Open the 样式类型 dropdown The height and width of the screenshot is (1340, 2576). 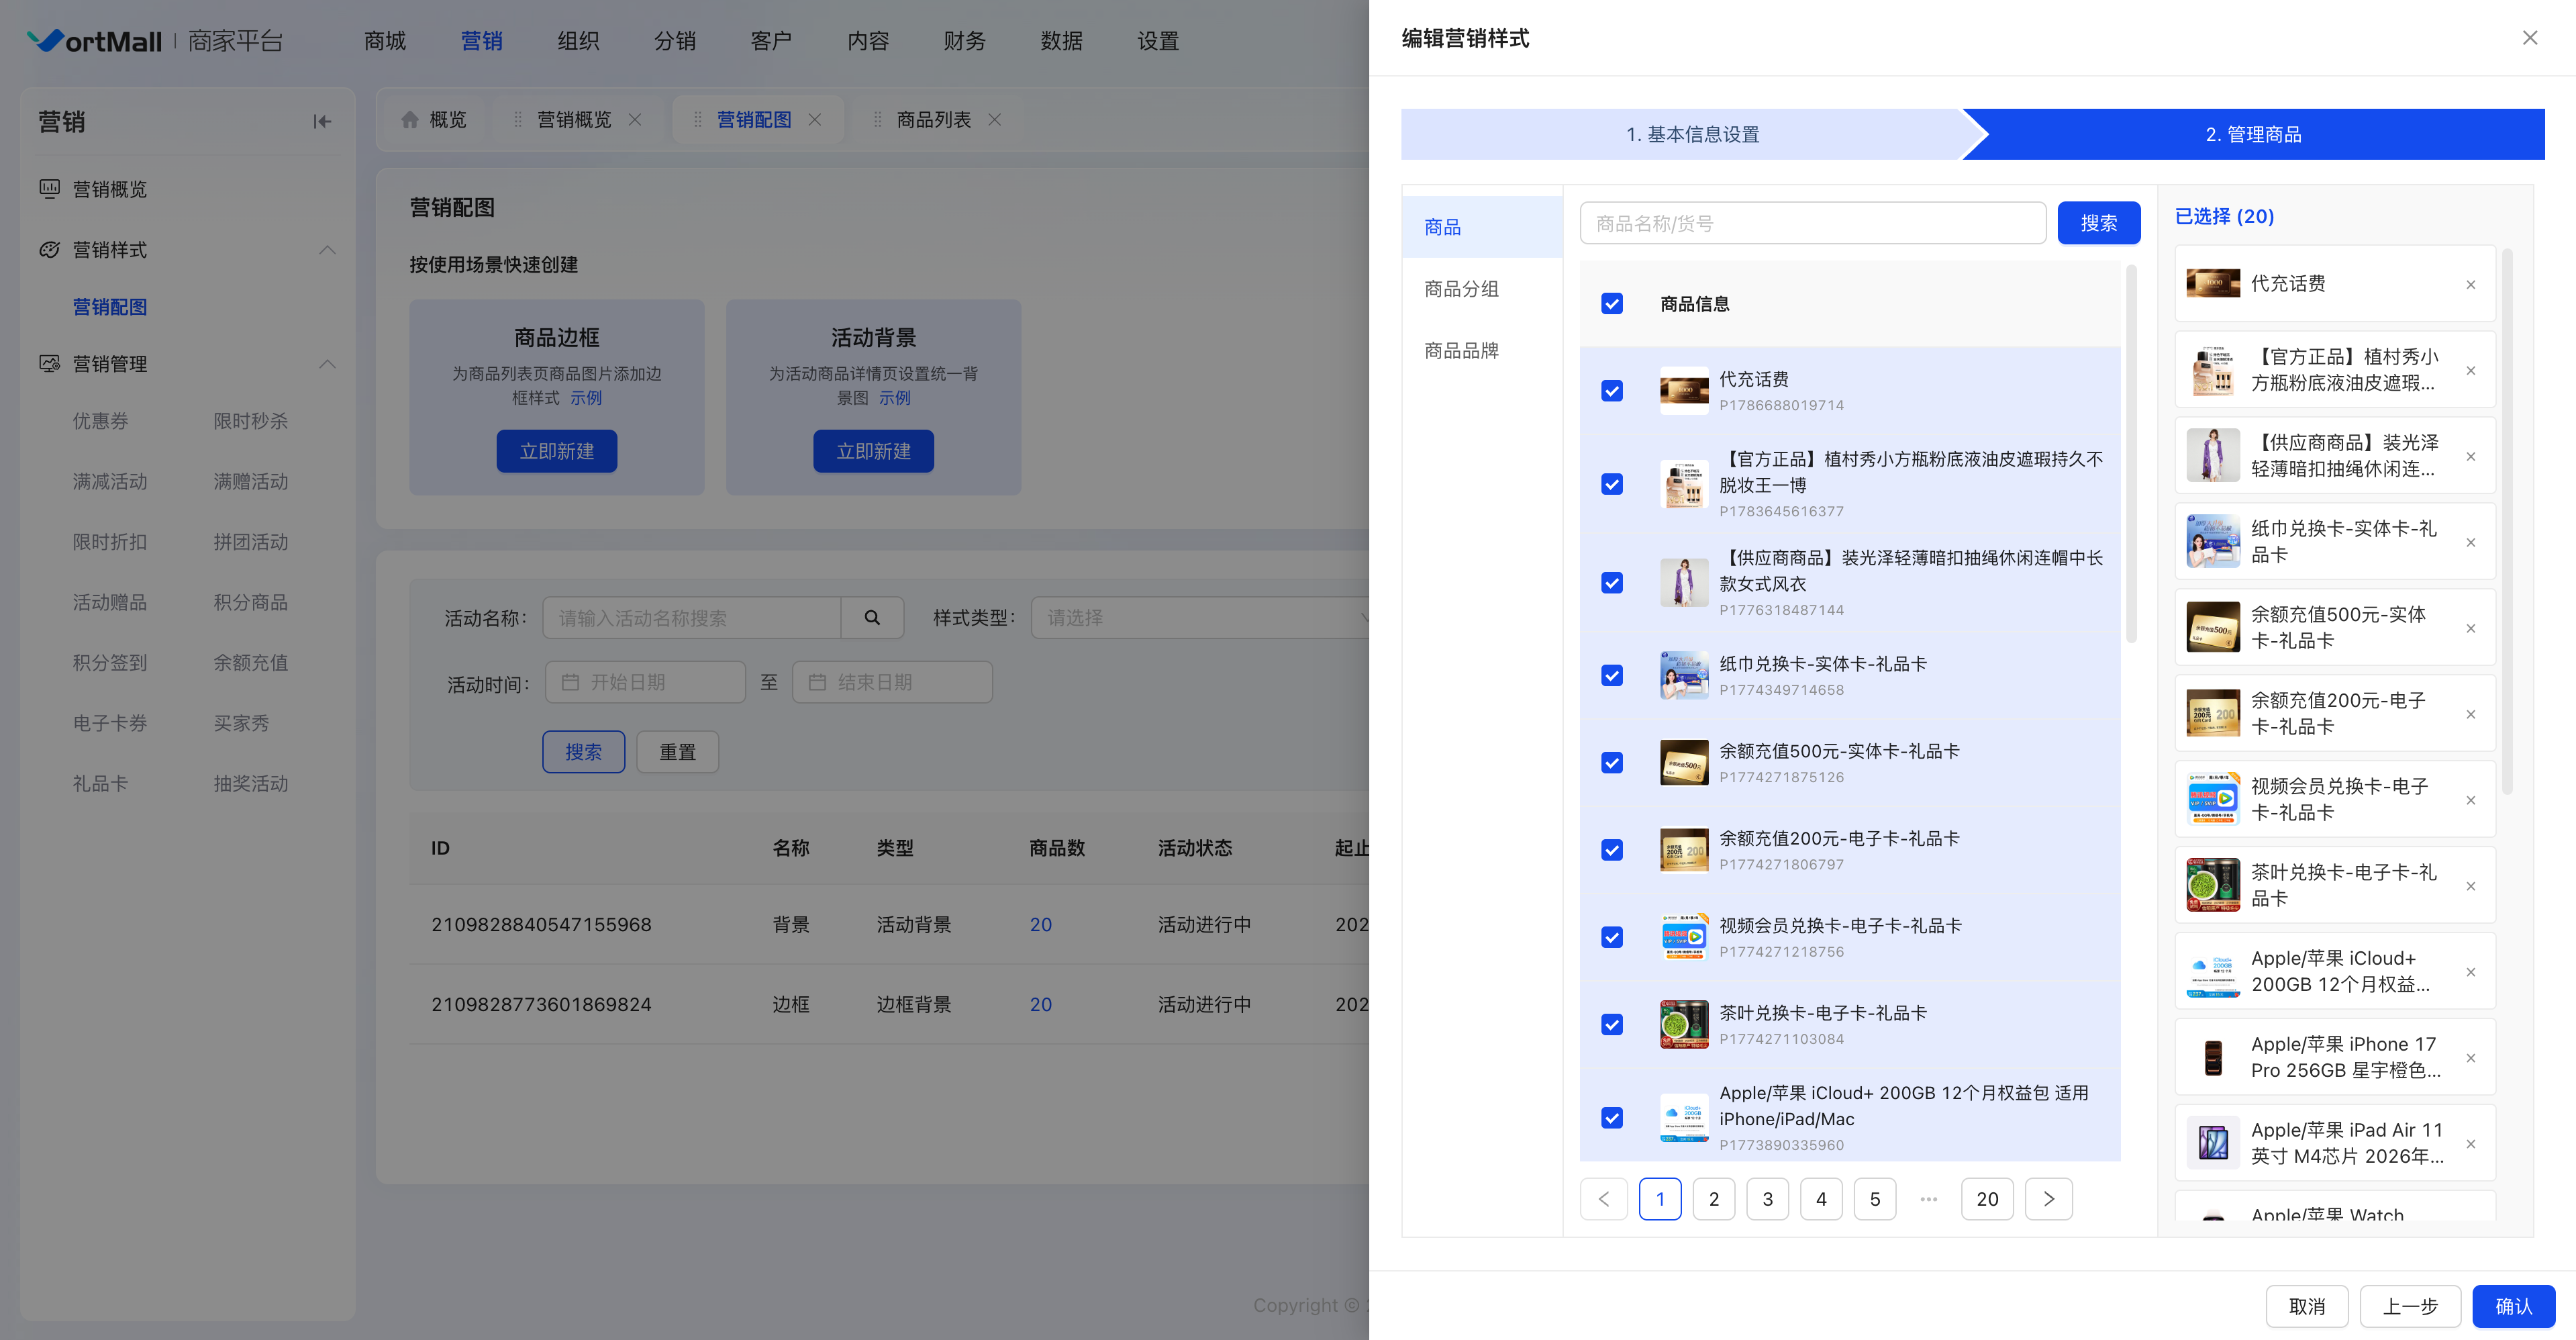[x=1200, y=618]
